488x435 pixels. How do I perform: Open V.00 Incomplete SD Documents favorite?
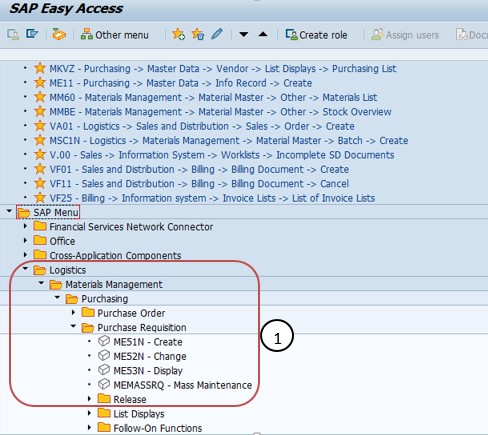tap(222, 155)
